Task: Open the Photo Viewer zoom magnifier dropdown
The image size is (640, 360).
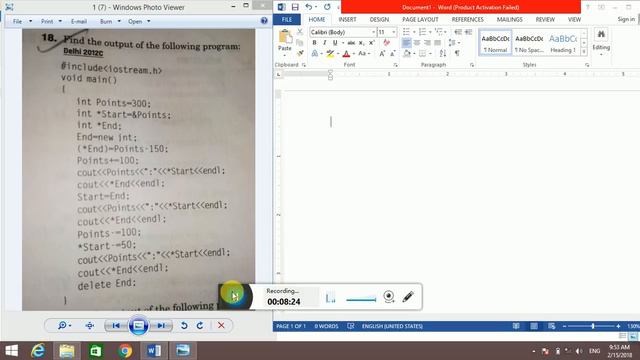Action: [64, 325]
